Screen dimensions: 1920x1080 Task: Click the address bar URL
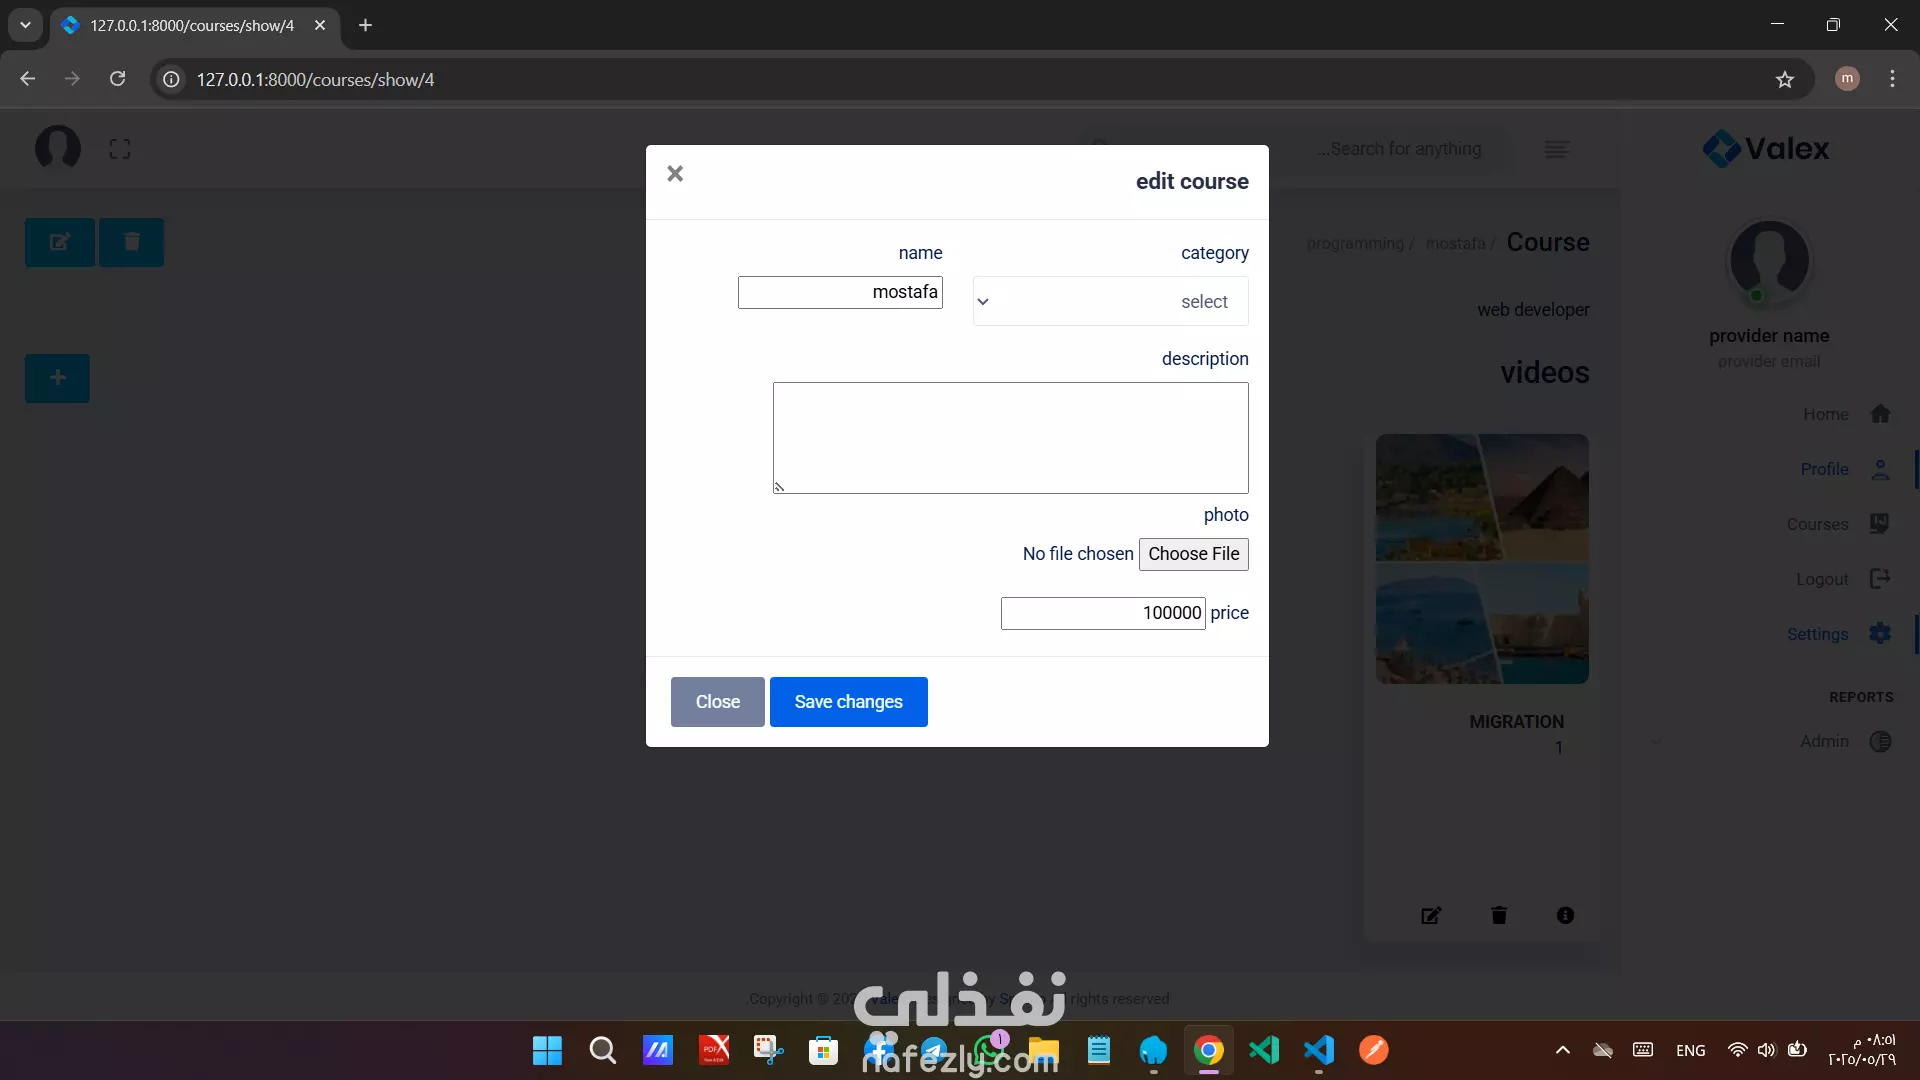315,79
